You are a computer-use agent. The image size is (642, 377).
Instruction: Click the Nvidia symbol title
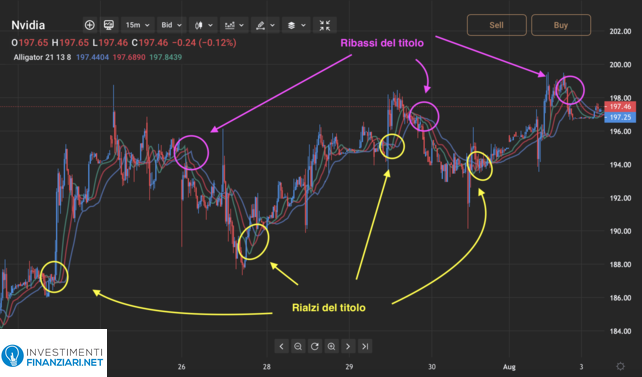[28, 25]
